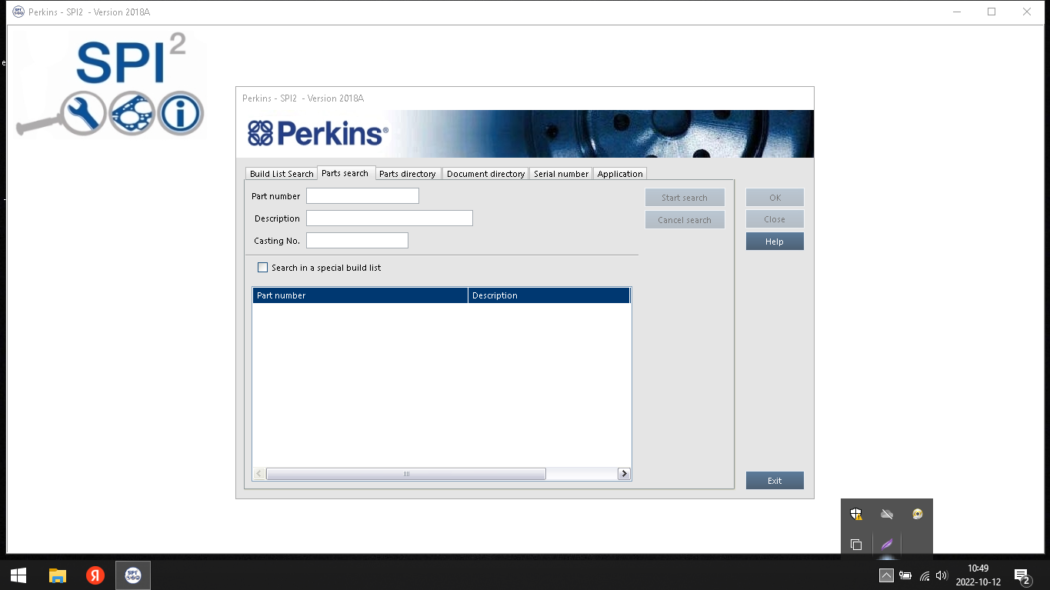Click the Perkins logo in banner
This screenshot has height=590, width=1050.
pos(317,133)
